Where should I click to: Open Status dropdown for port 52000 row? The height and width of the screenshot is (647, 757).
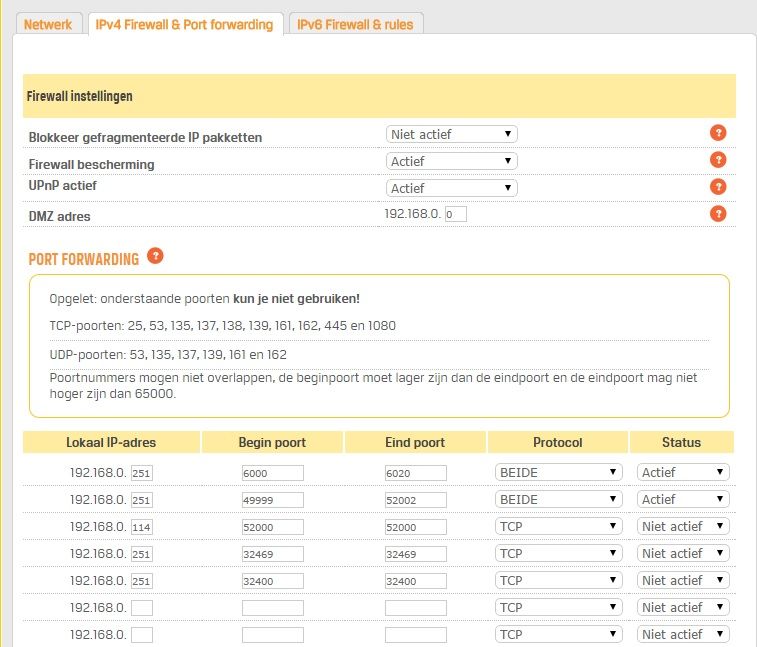click(x=683, y=526)
